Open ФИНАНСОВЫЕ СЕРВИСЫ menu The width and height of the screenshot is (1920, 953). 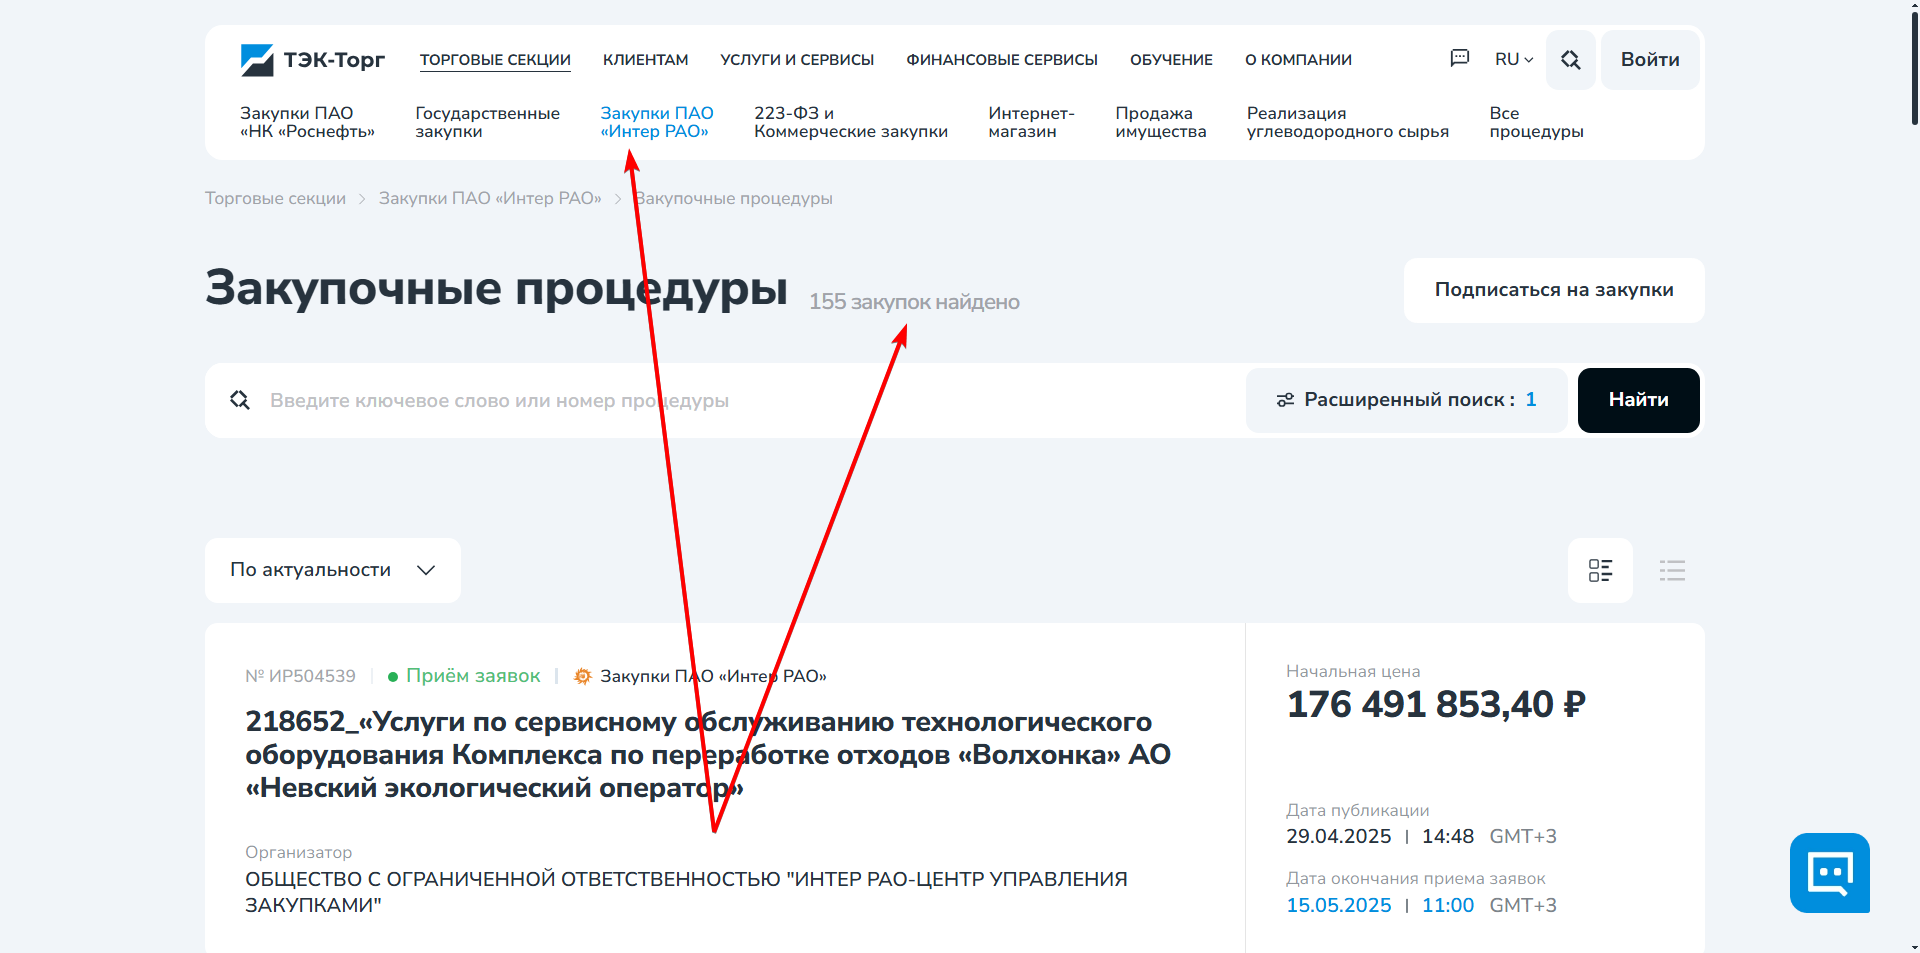click(x=1002, y=60)
